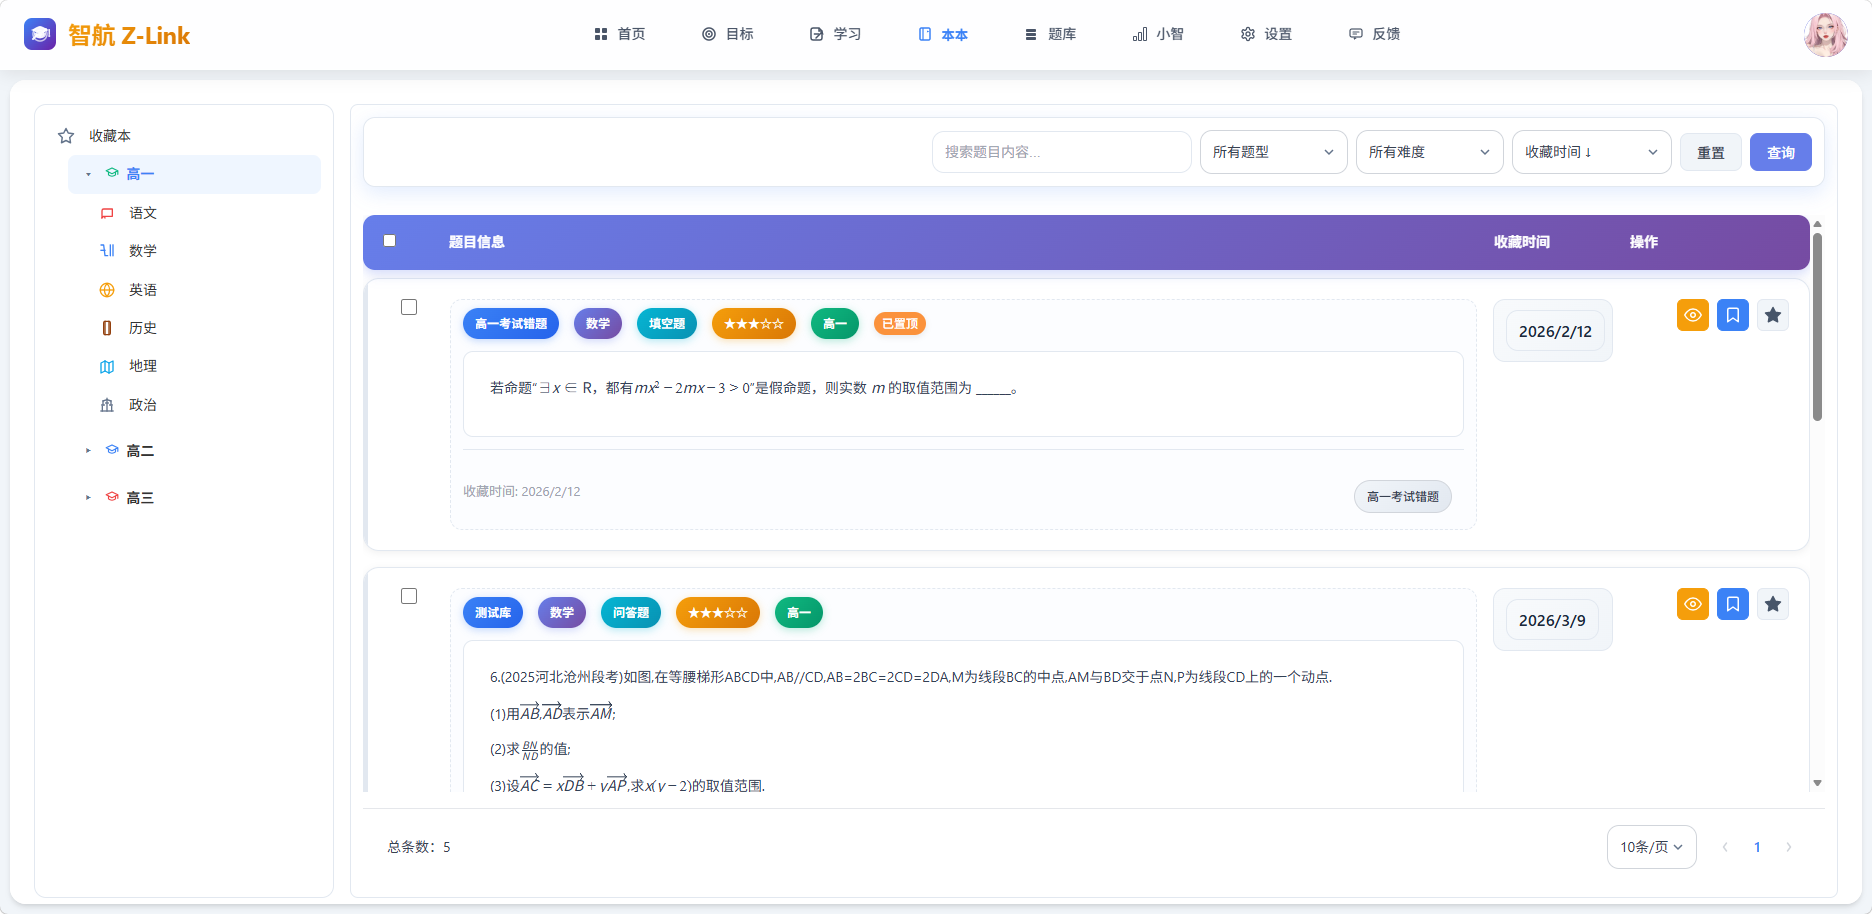Screen dimensions: 1872x914
Task: Select 历史 in the sidebar tree
Action: [x=143, y=328]
